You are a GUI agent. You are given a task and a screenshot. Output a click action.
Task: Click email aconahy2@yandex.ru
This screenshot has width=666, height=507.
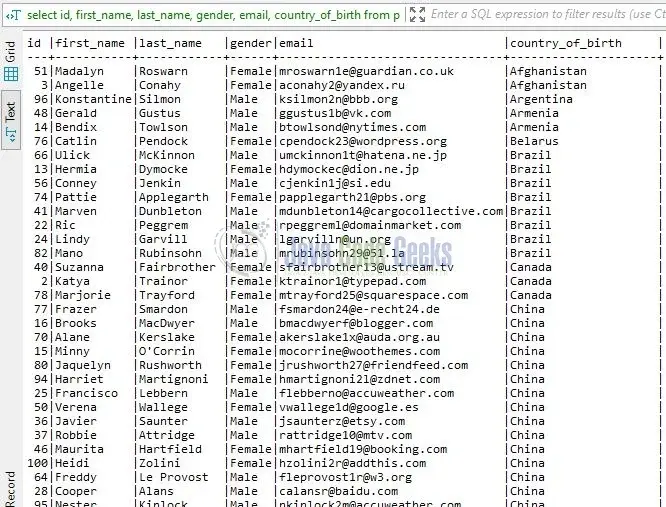[x=342, y=85]
